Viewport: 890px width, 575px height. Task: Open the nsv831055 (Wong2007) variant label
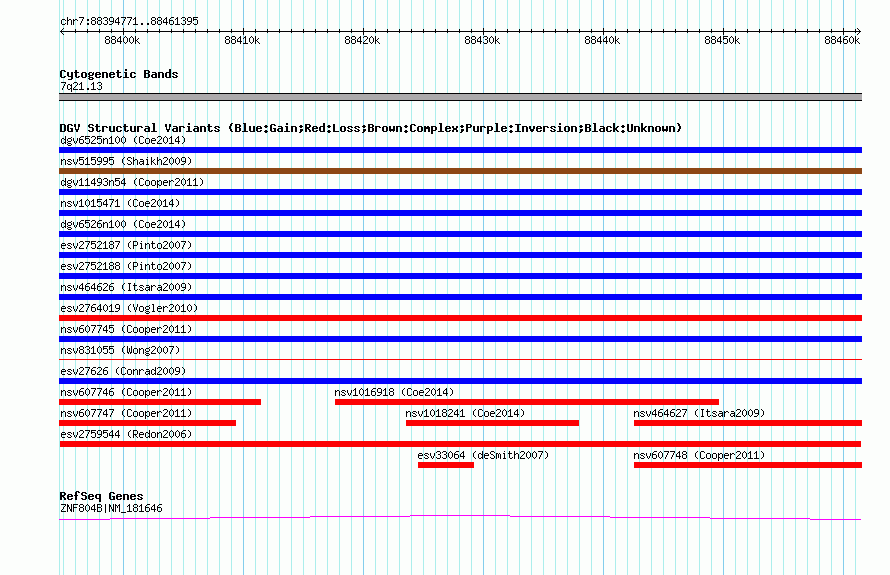(x=120, y=350)
